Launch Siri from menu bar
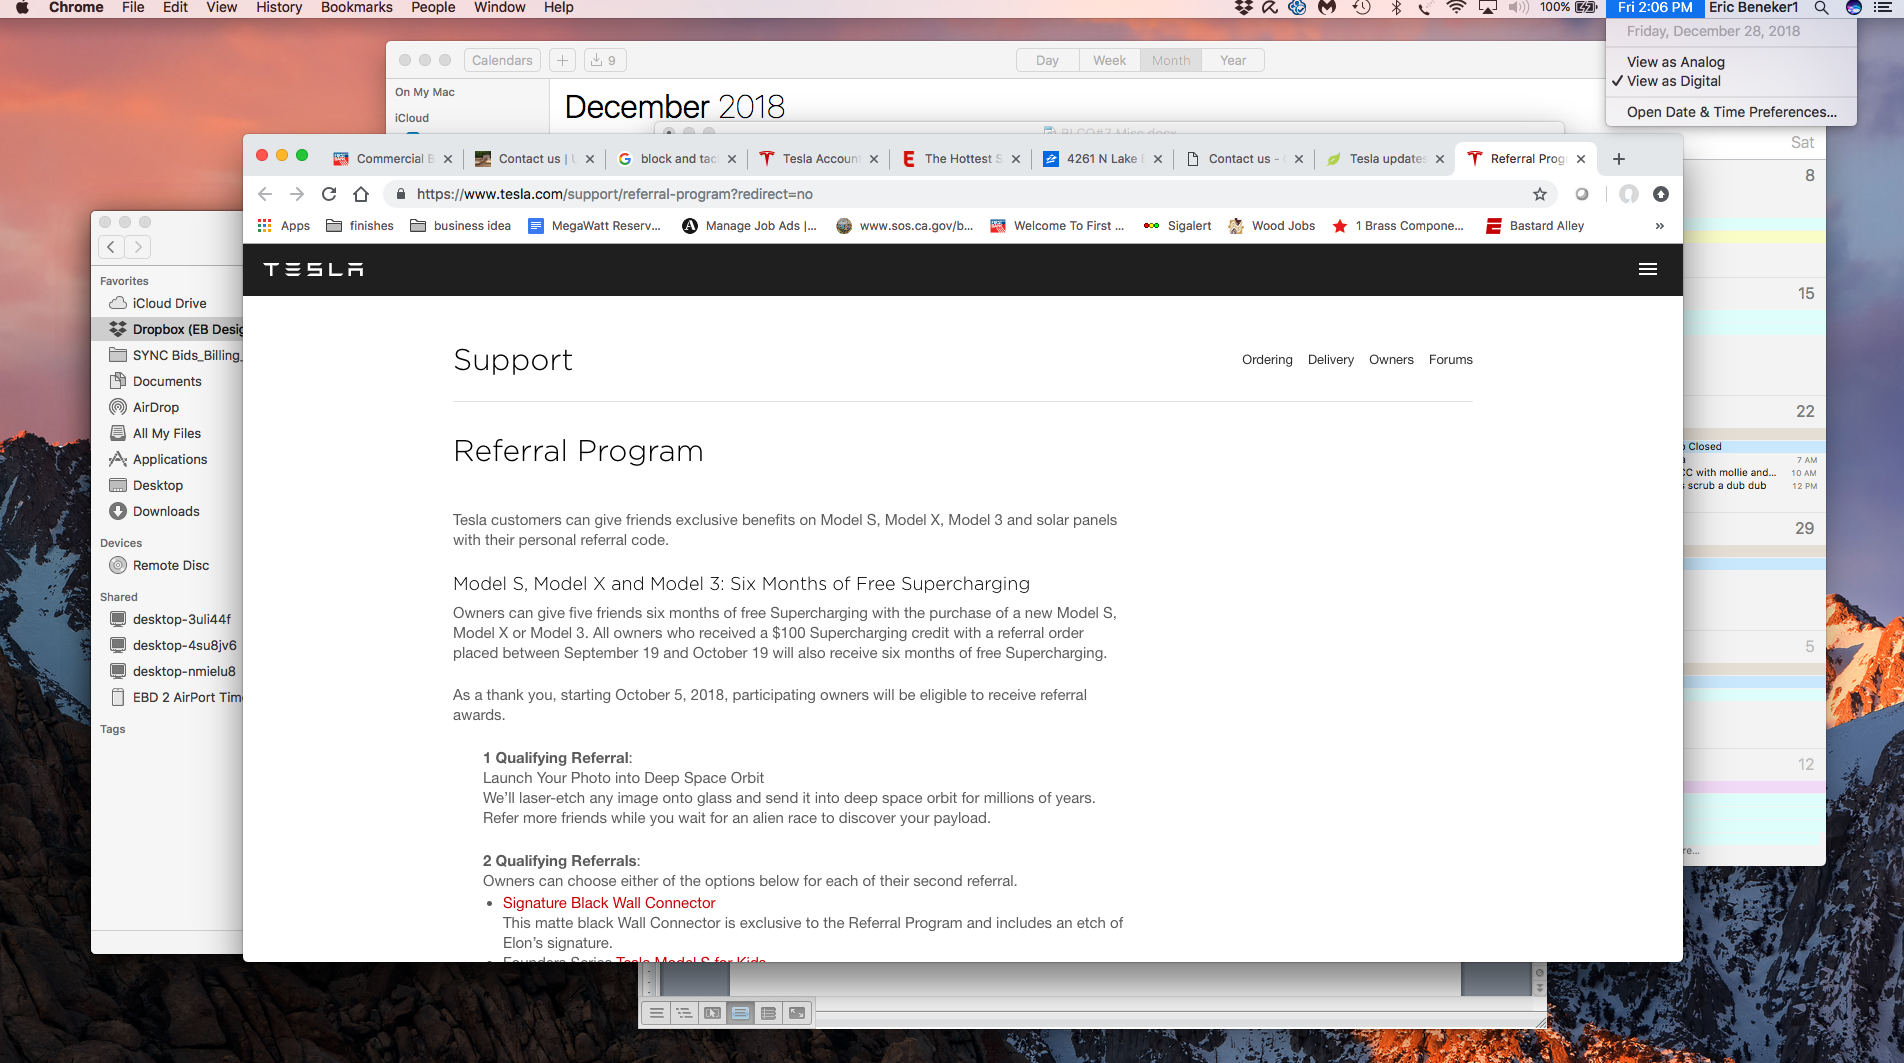 1853,8
